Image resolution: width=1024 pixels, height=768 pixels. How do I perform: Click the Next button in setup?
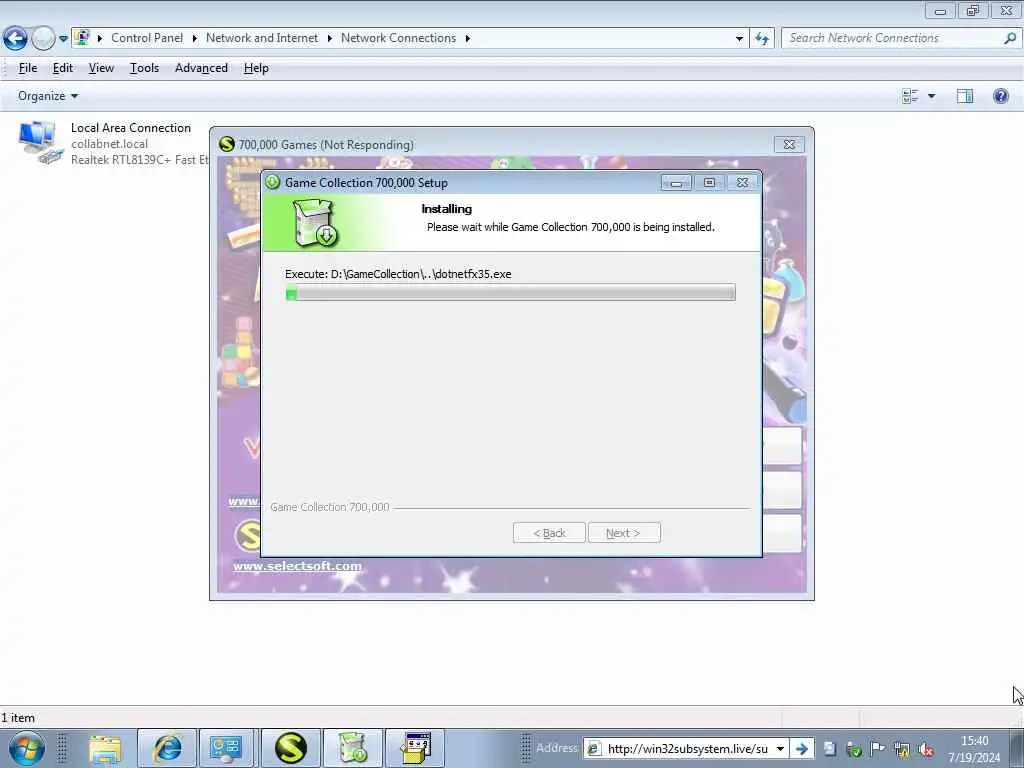[624, 533]
